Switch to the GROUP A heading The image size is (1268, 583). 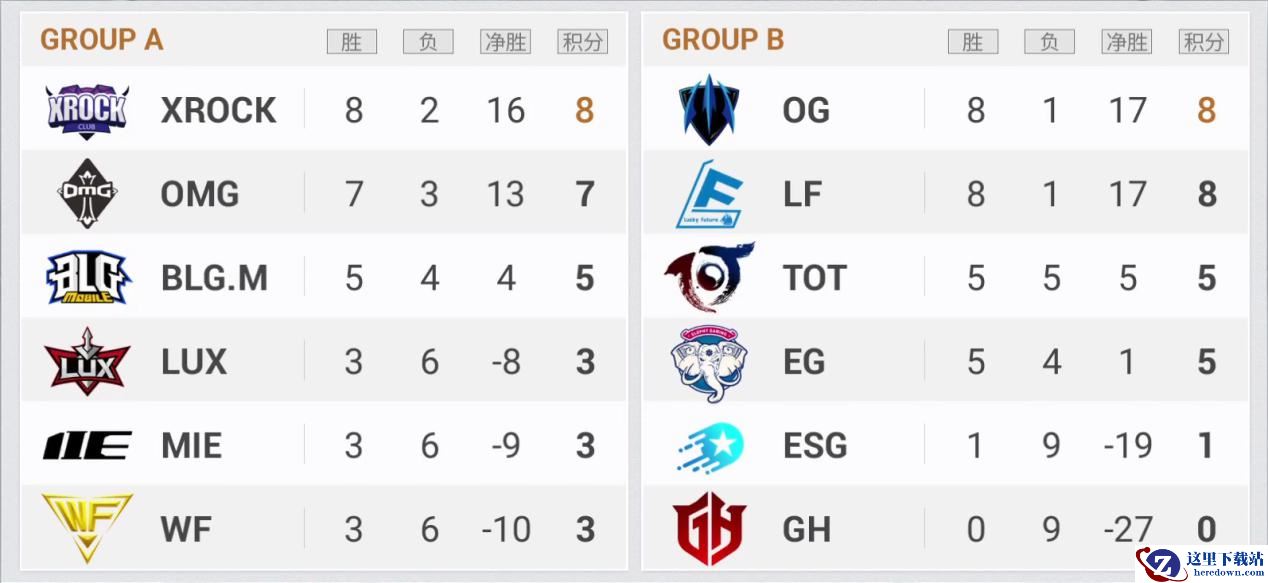101,40
